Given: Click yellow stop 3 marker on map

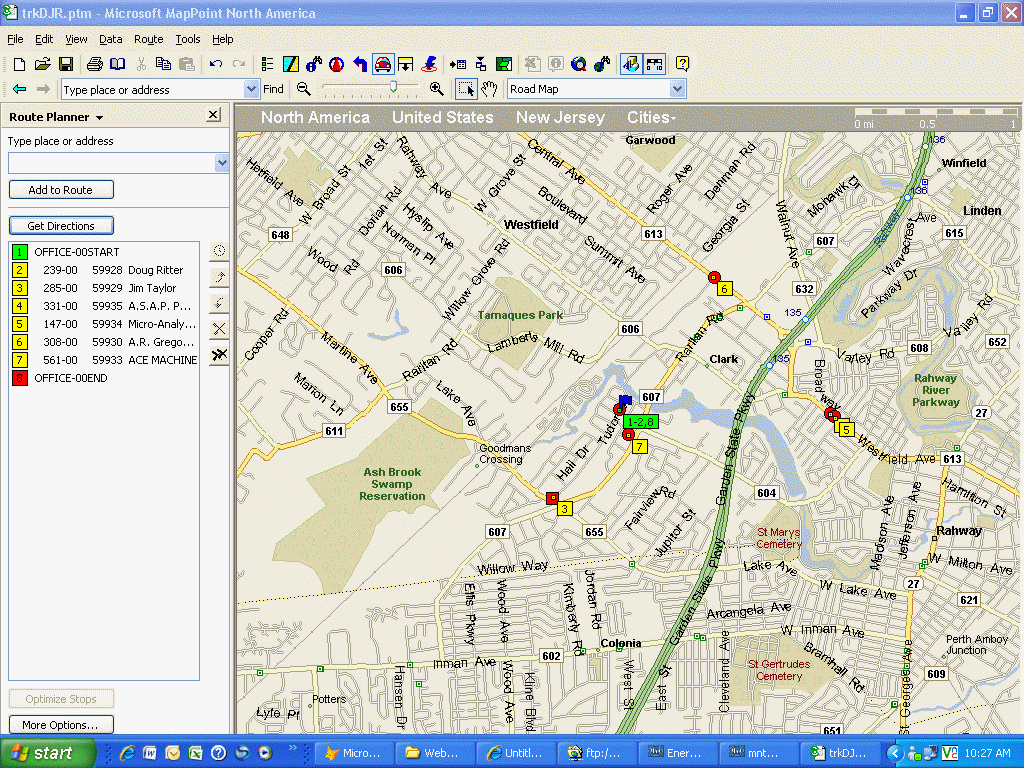Looking at the screenshot, I should (x=565, y=509).
